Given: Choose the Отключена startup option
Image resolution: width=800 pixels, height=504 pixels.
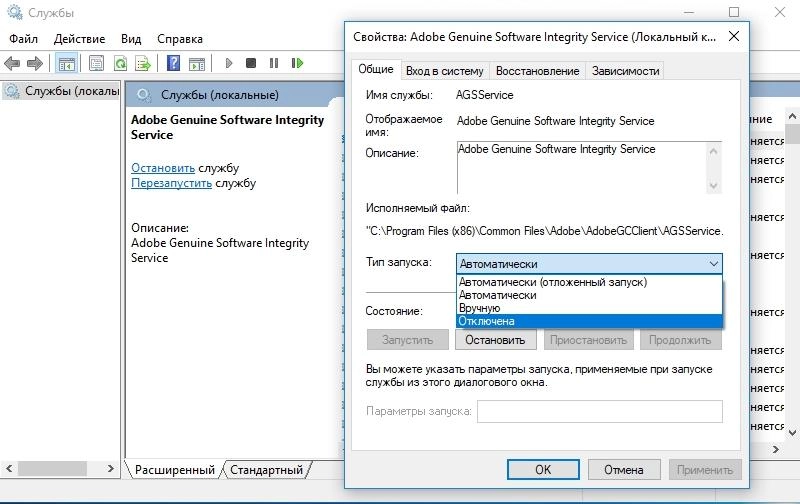Looking at the screenshot, I should pos(589,321).
